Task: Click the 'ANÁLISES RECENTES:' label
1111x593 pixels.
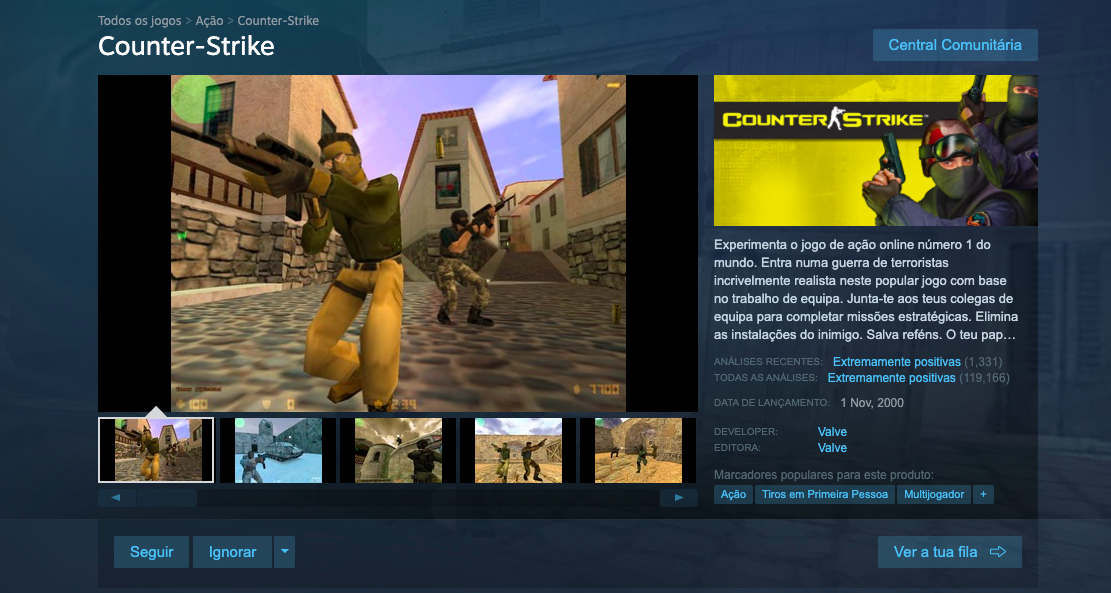Action: pyautogui.click(x=769, y=362)
